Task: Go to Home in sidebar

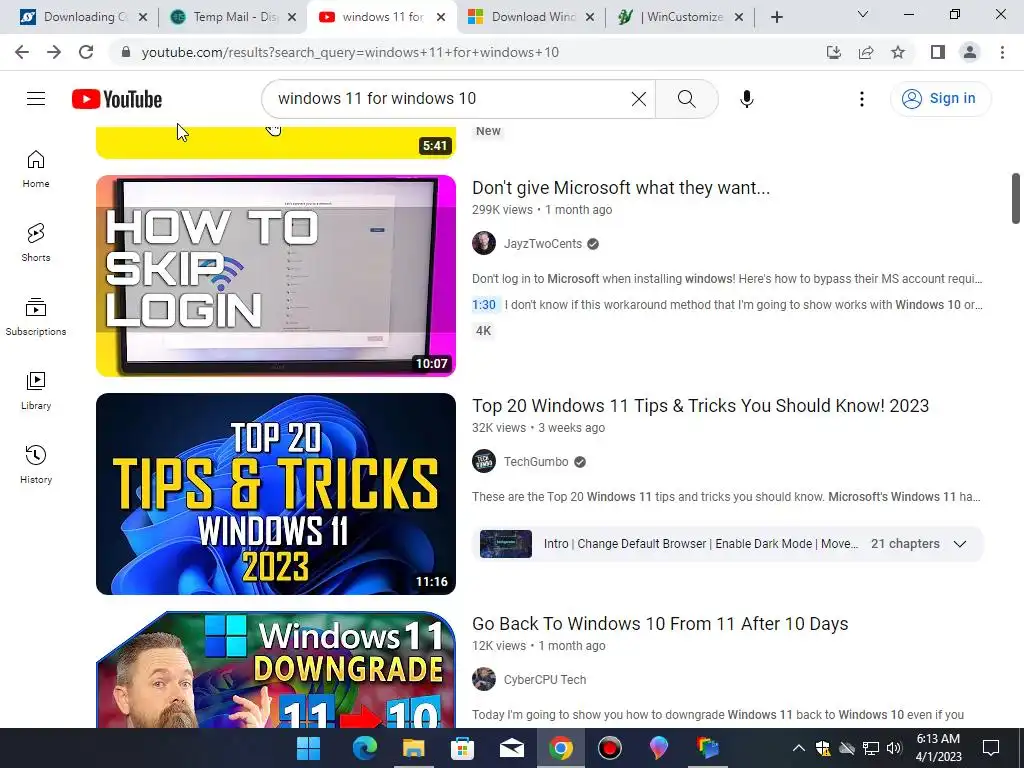Action: tap(36, 169)
